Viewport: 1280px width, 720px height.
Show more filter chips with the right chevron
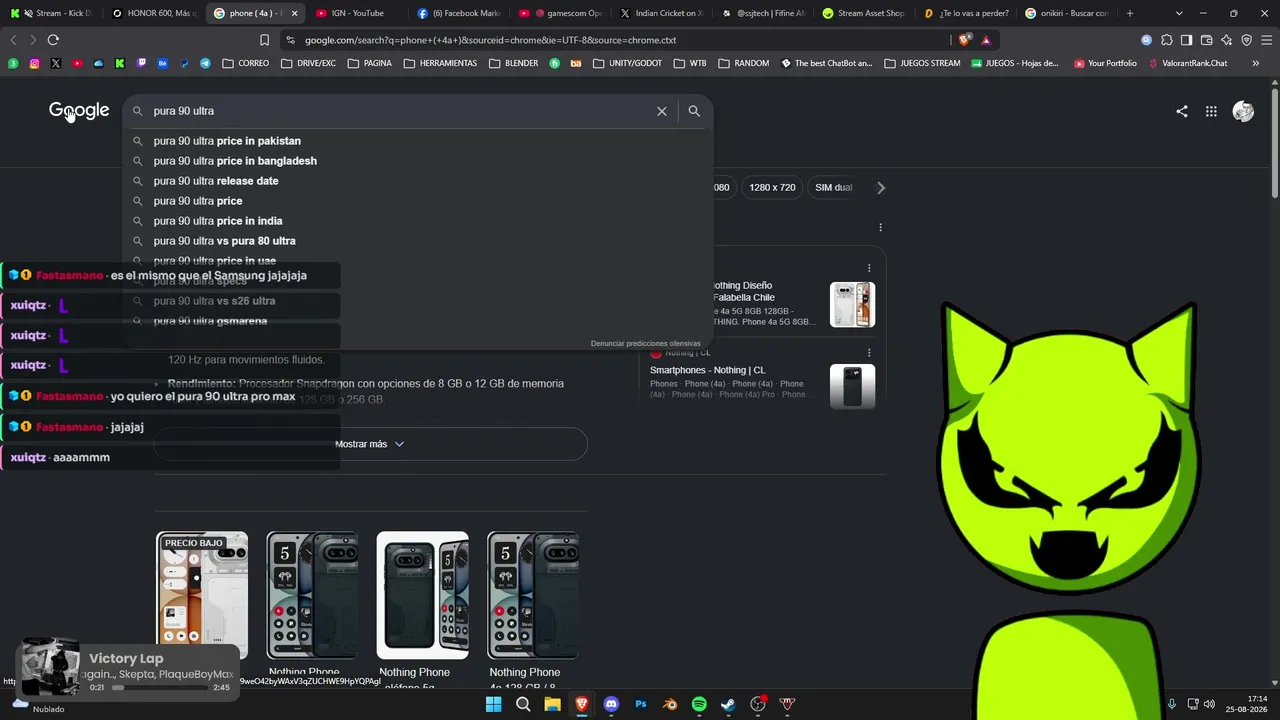coord(881,188)
